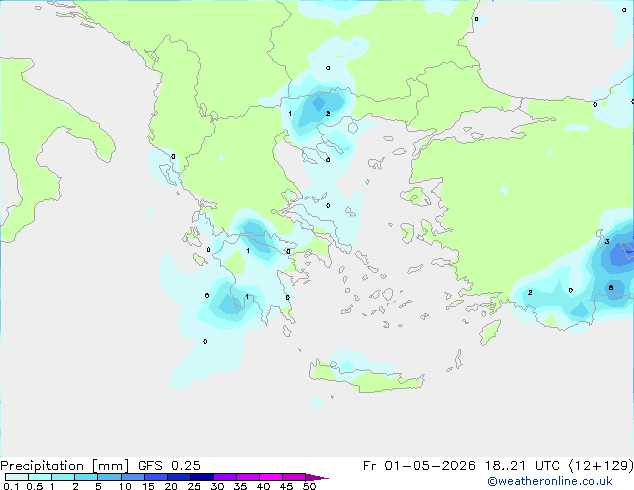The height and width of the screenshot is (490, 634).
Task: Click the 0.1–0.5 mm legend color swatch
Action: click(x=17, y=477)
